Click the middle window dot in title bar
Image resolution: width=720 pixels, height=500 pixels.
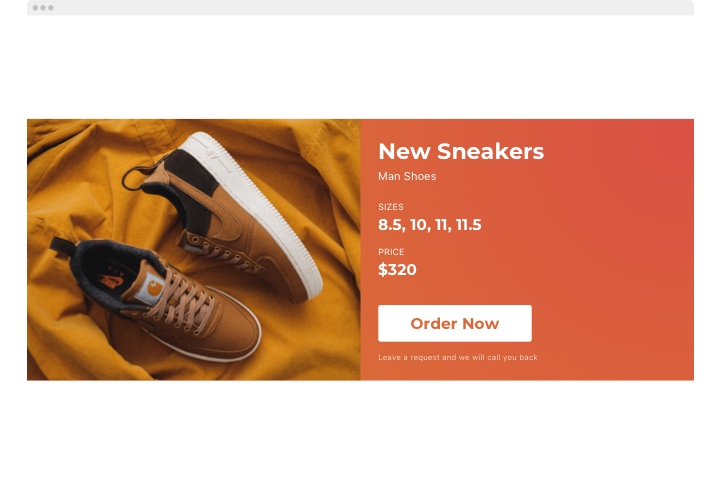point(43,8)
